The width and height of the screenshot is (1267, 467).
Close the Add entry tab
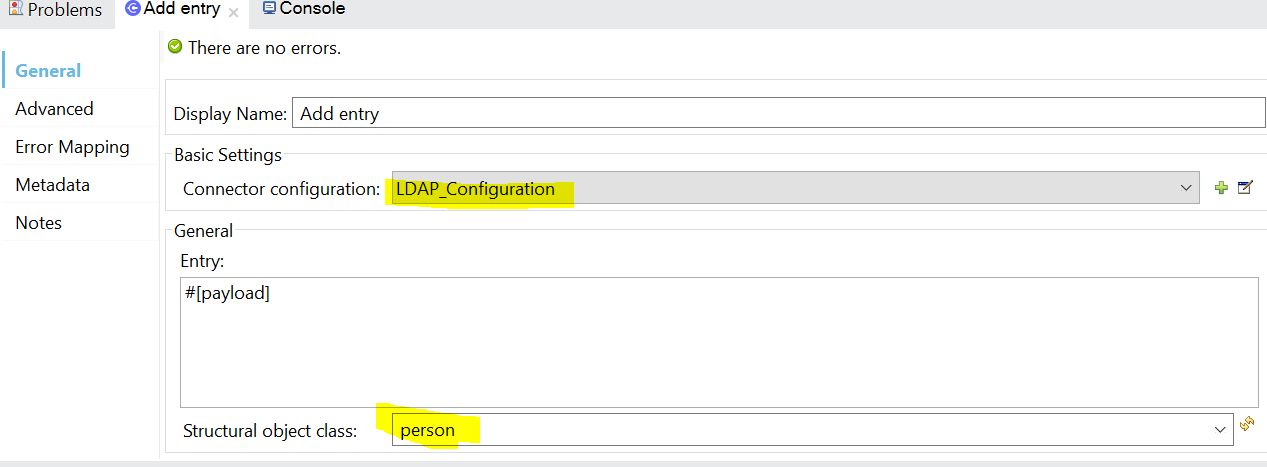pos(233,13)
